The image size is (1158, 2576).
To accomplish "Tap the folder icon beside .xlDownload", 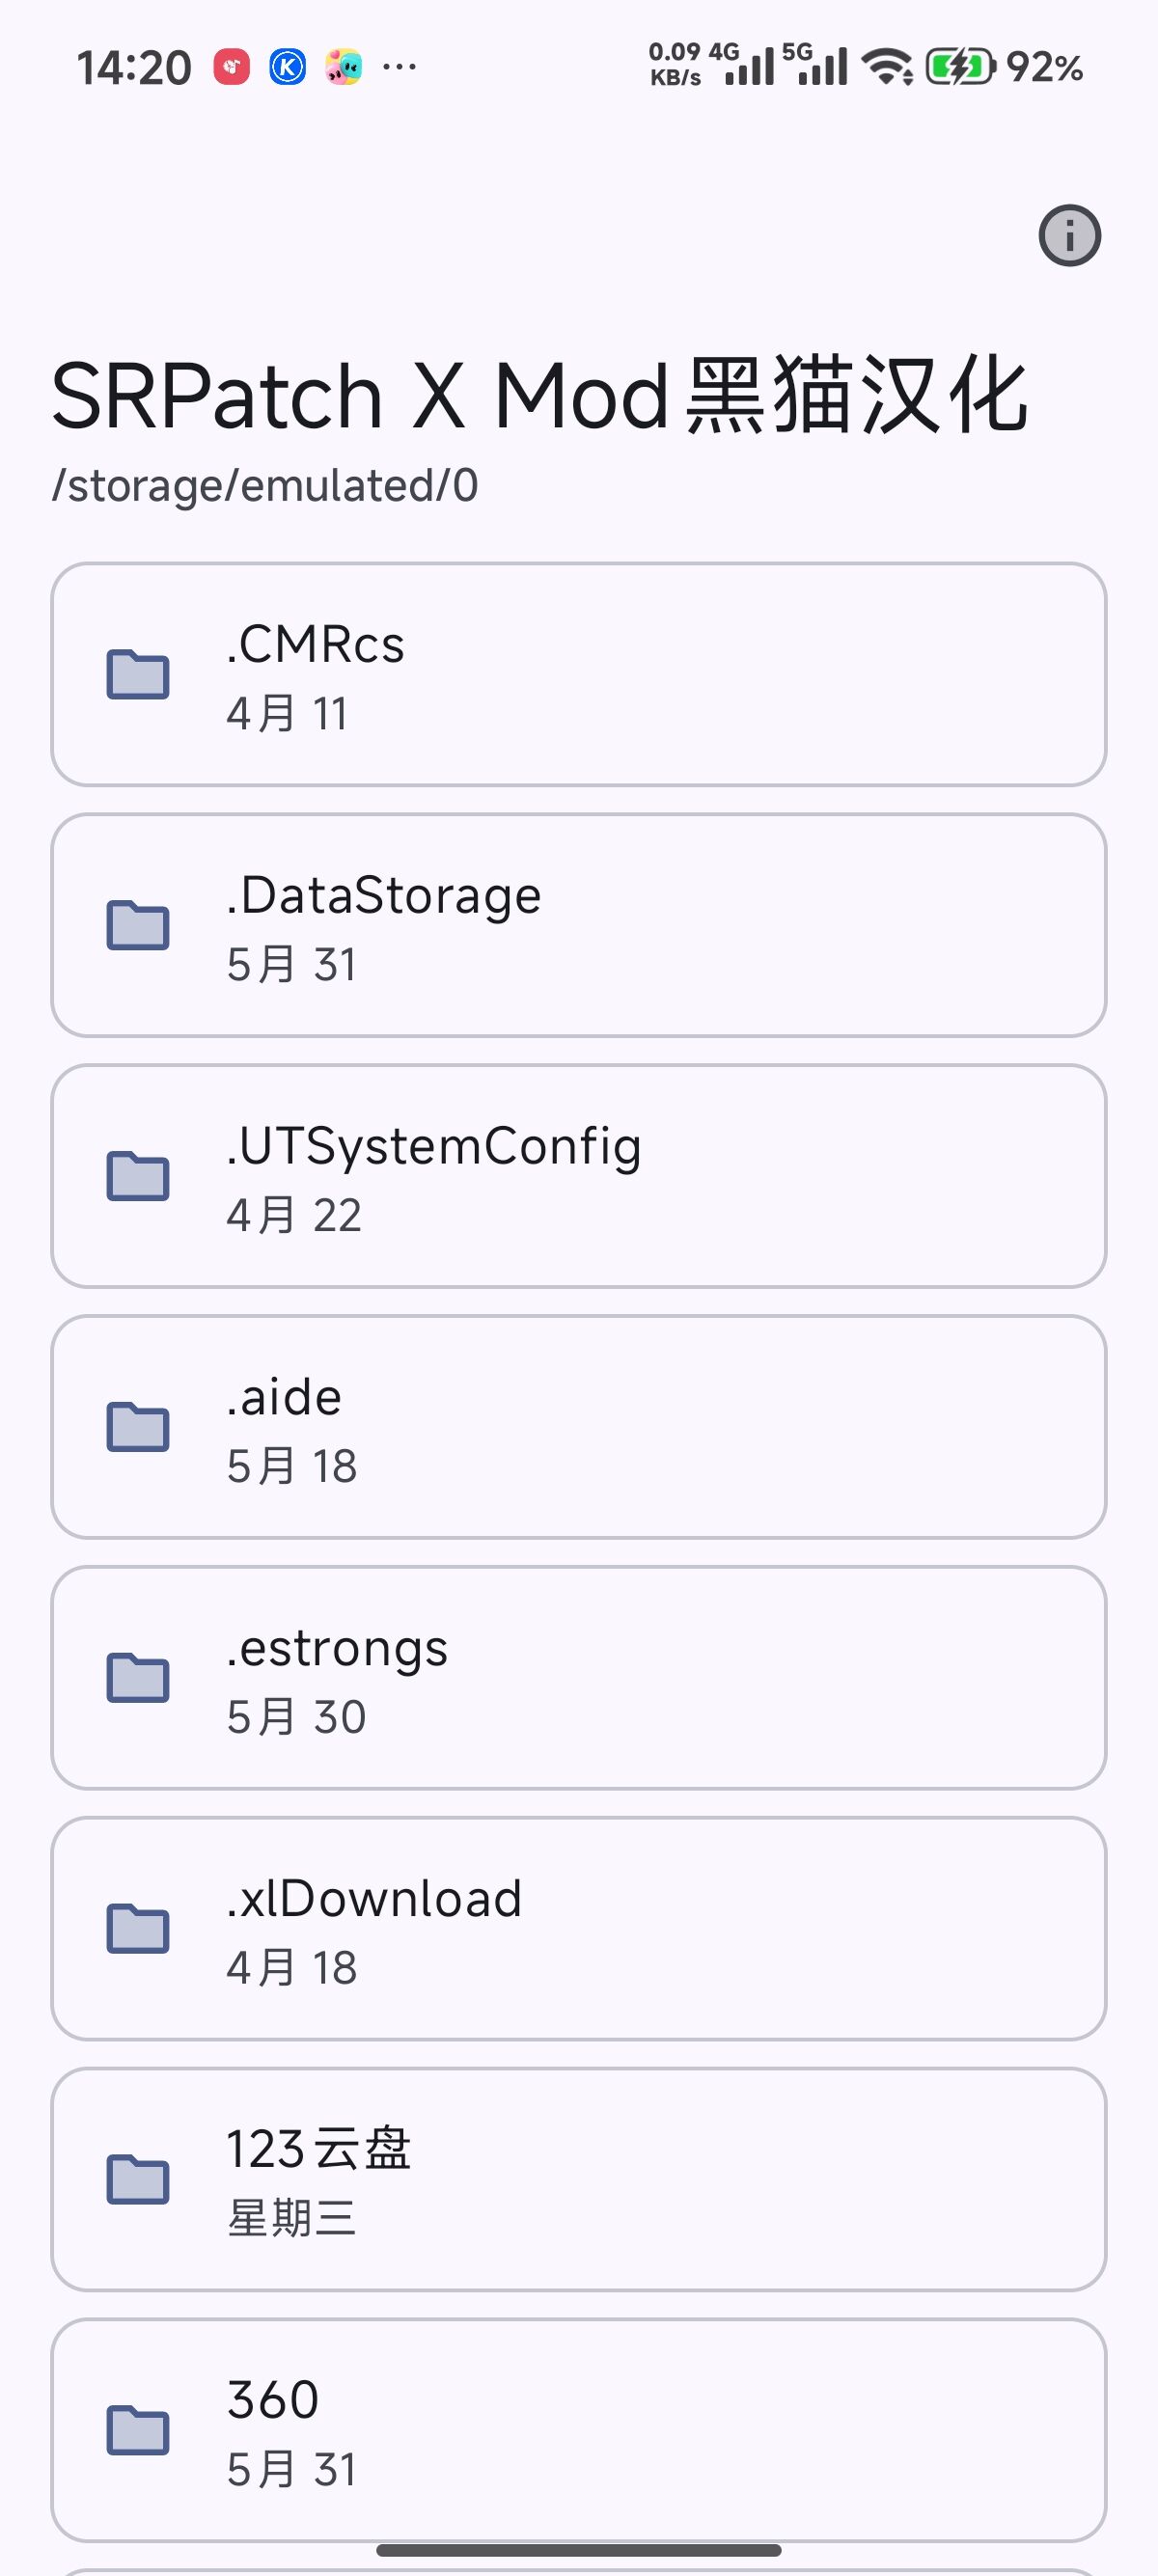I will [138, 1929].
